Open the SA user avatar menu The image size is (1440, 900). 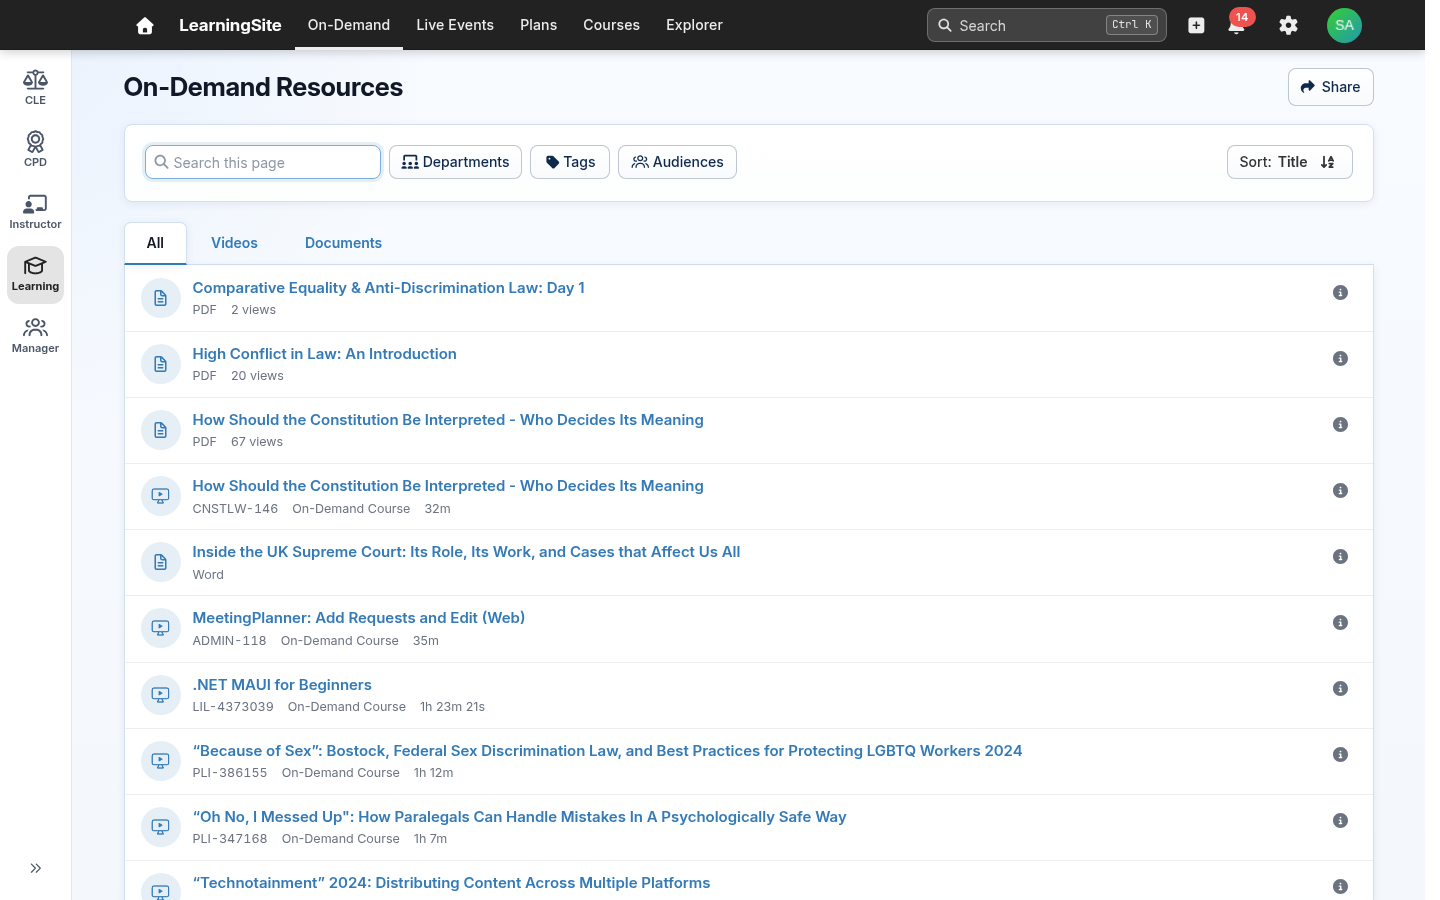pos(1344,25)
